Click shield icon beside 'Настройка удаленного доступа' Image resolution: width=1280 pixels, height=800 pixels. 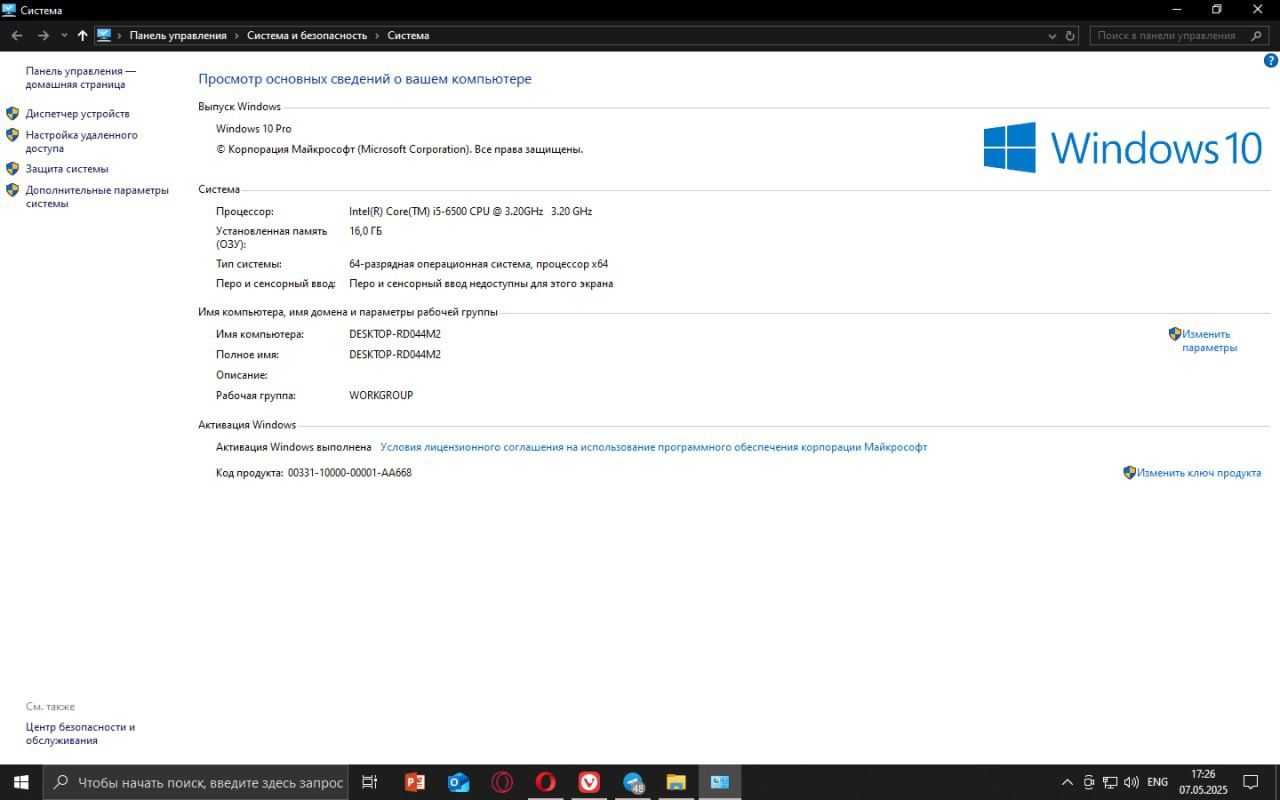(x=13, y=135)
